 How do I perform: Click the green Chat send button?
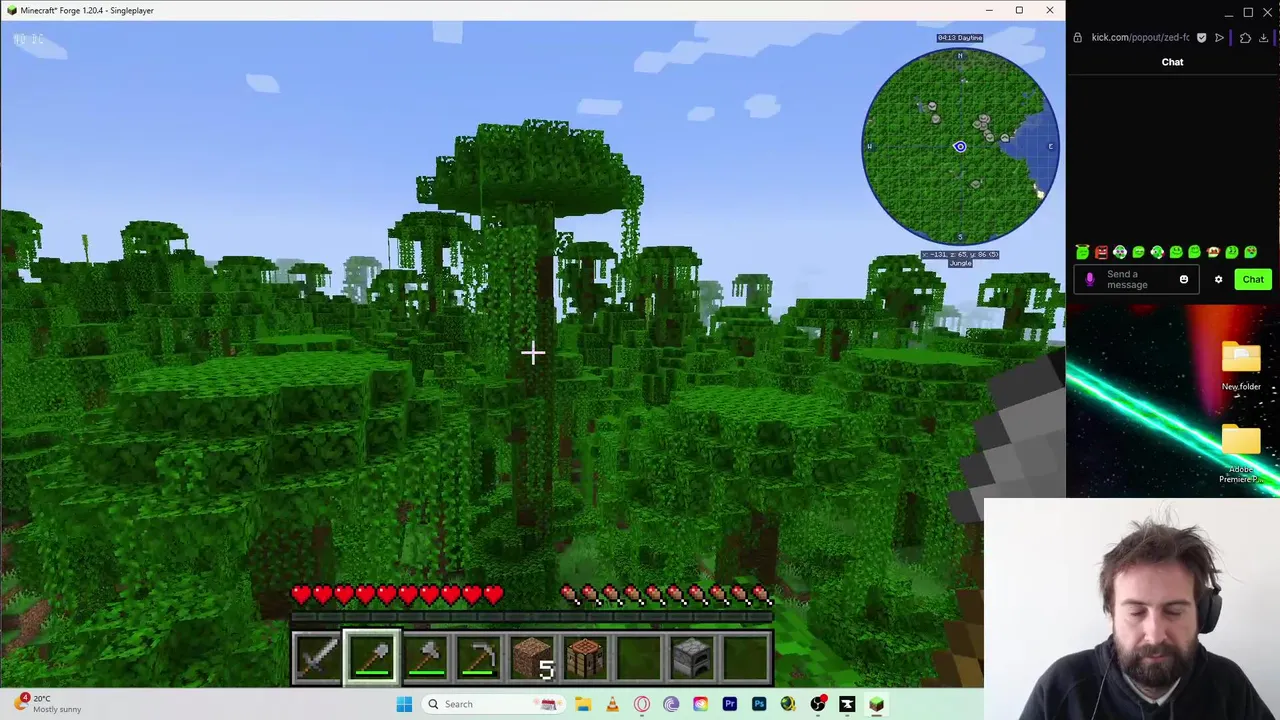pos(1253,280)
